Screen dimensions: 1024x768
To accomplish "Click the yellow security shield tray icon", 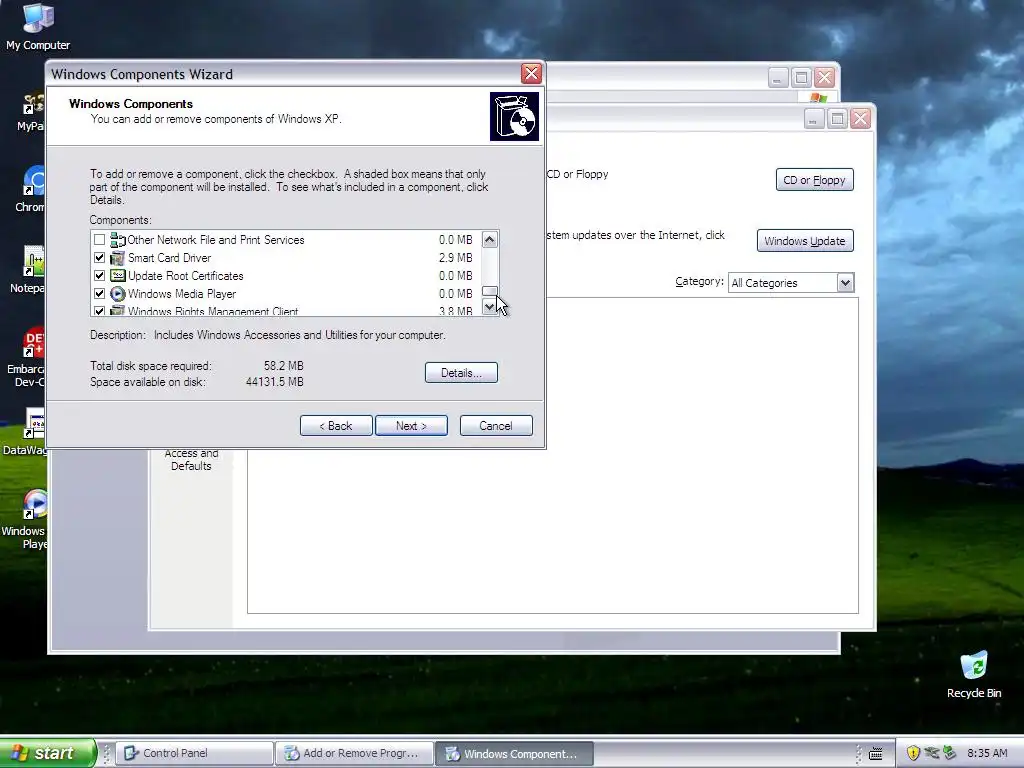I will click(913, 753).
